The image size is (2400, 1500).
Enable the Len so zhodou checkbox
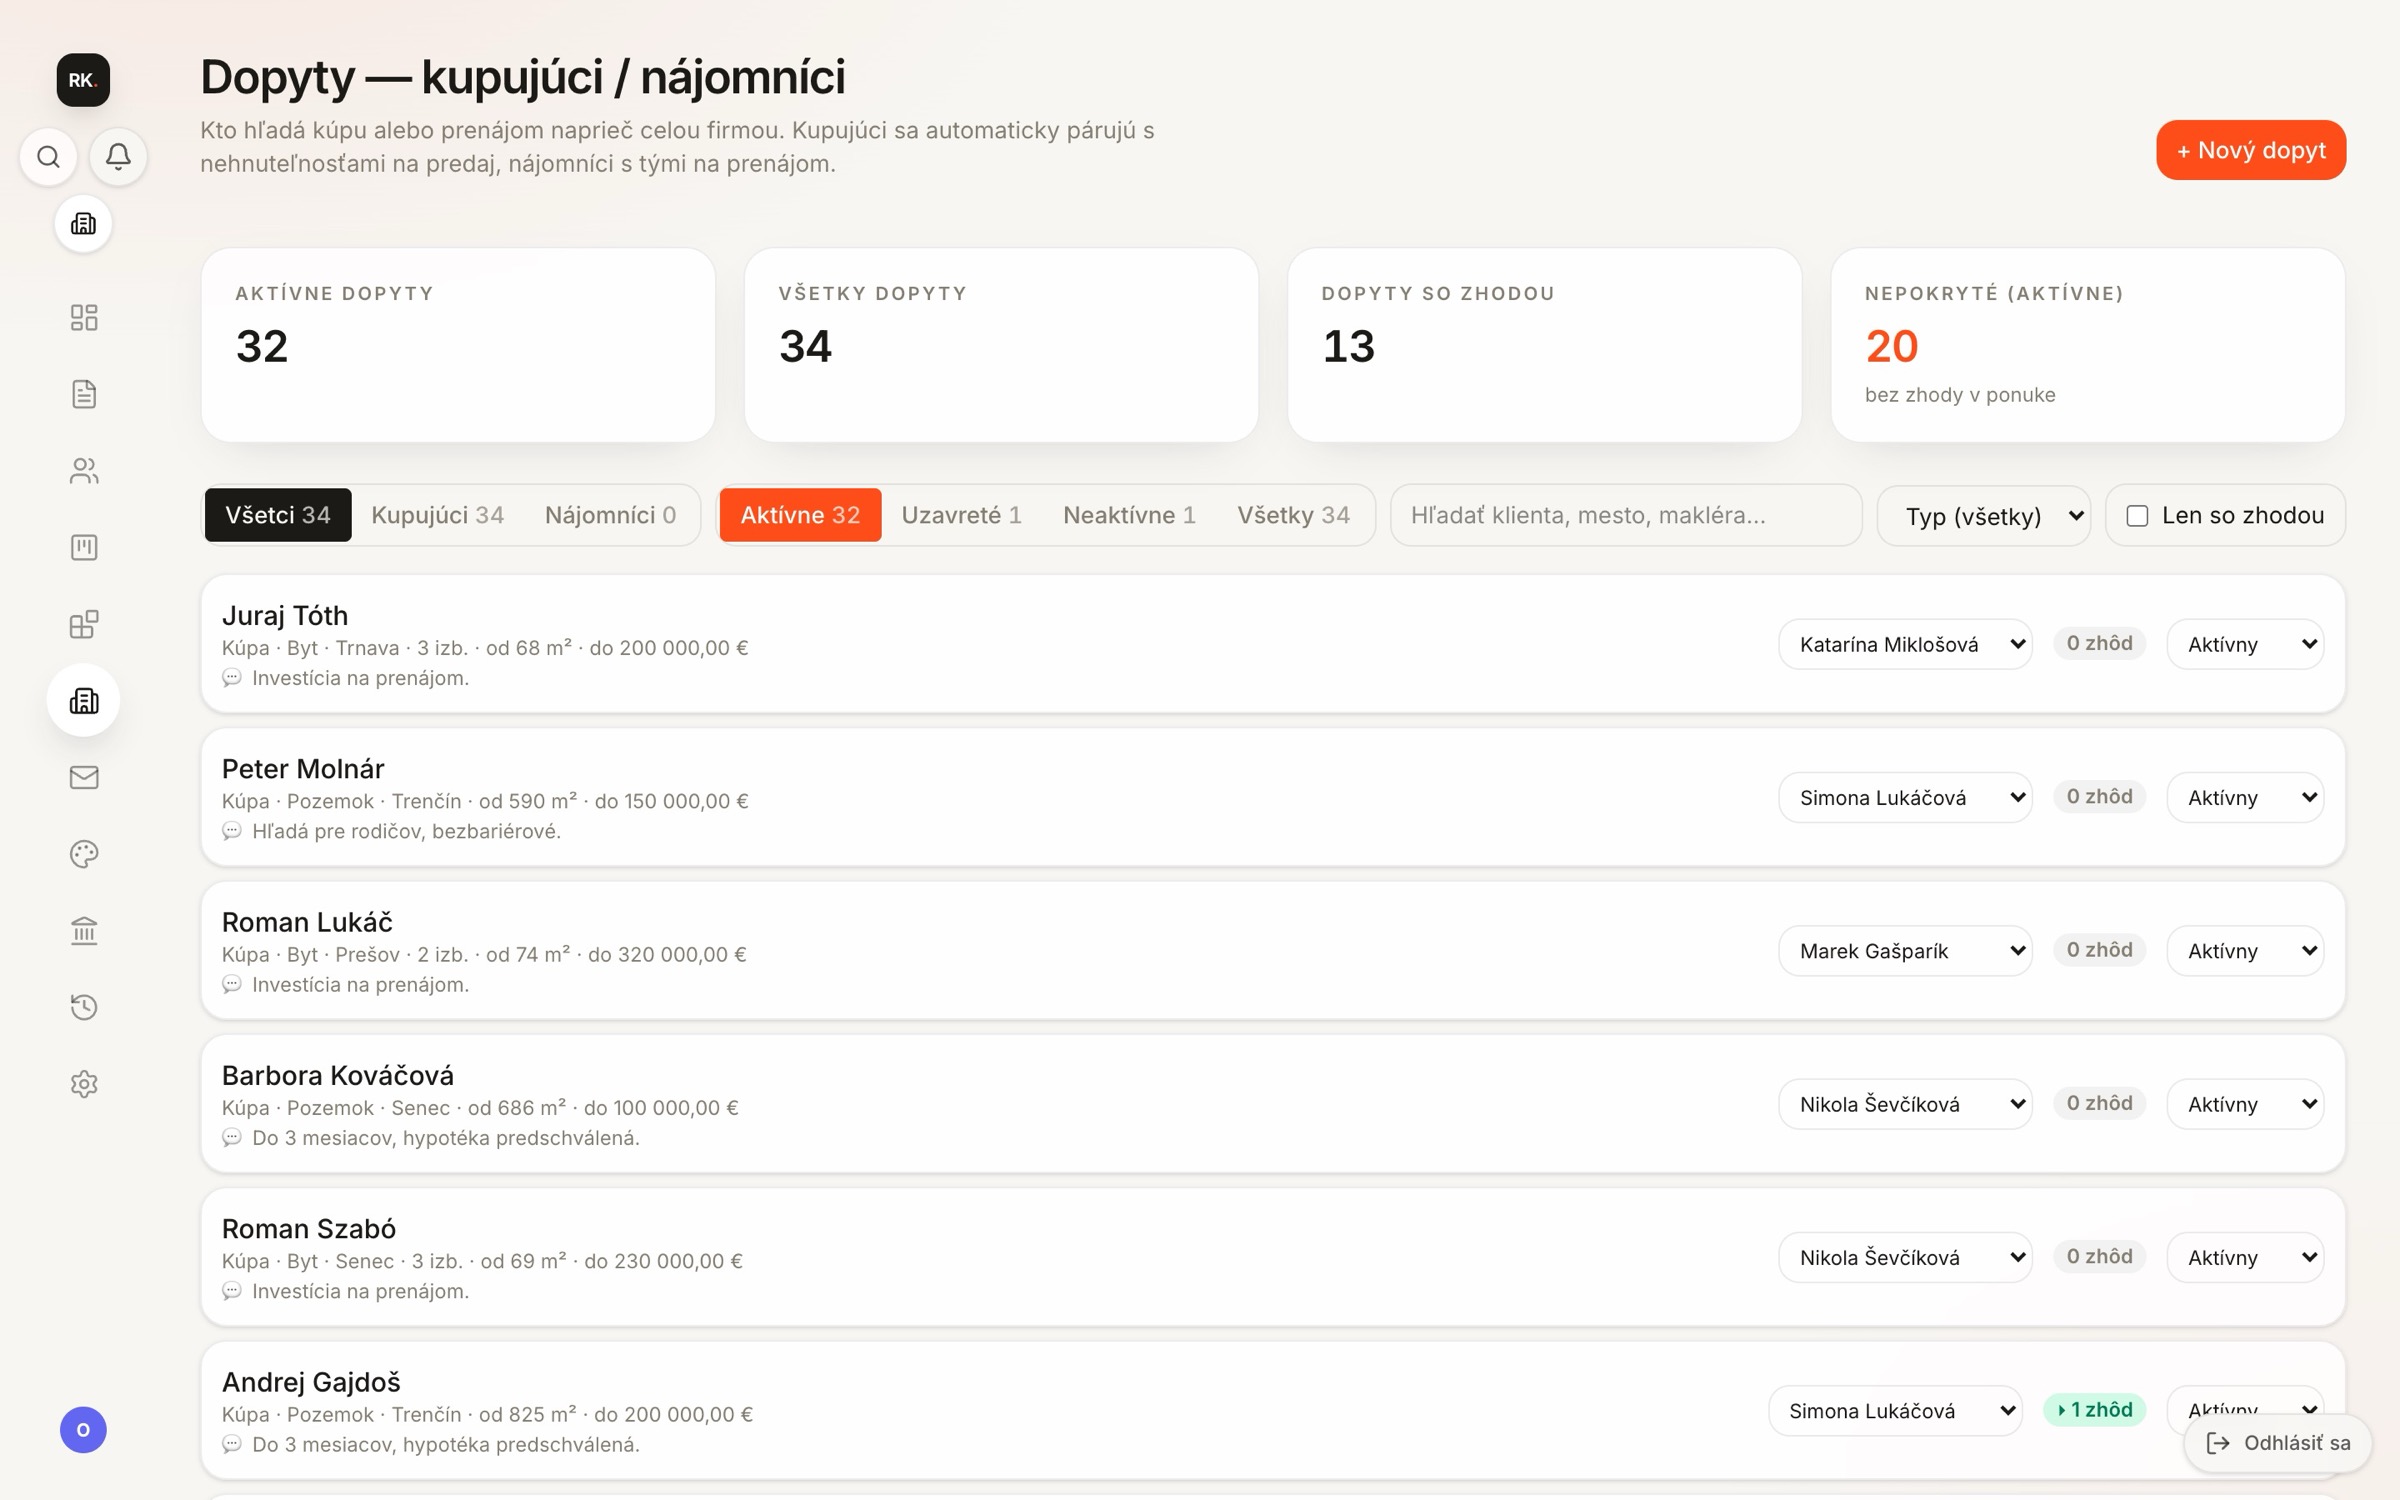point(2137,516)
